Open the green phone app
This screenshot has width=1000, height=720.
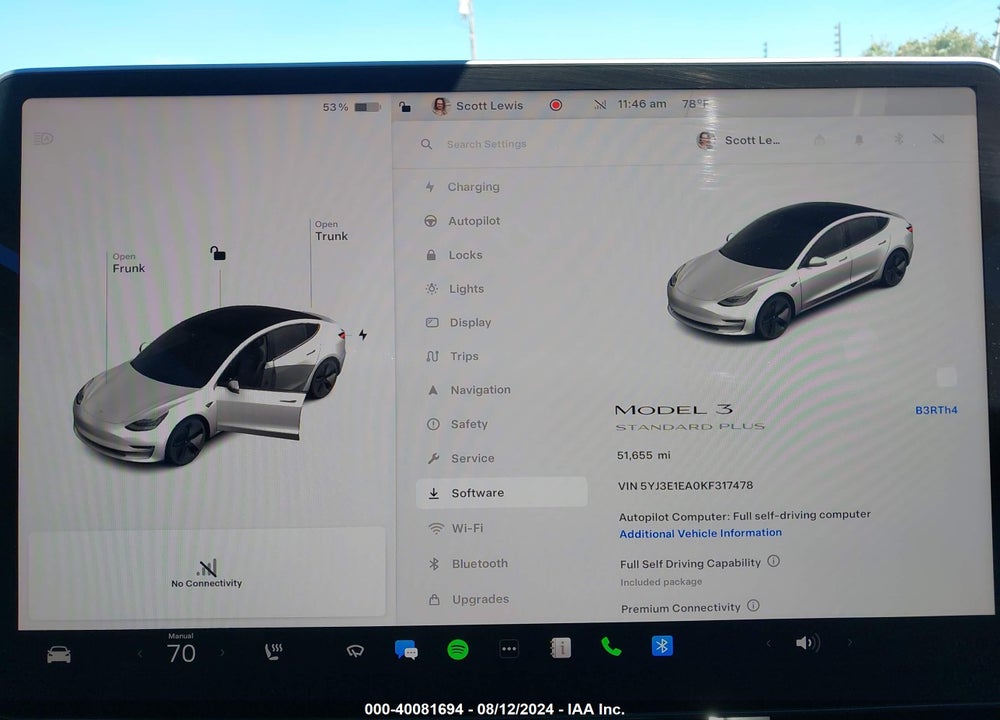[x=611, y=647]
